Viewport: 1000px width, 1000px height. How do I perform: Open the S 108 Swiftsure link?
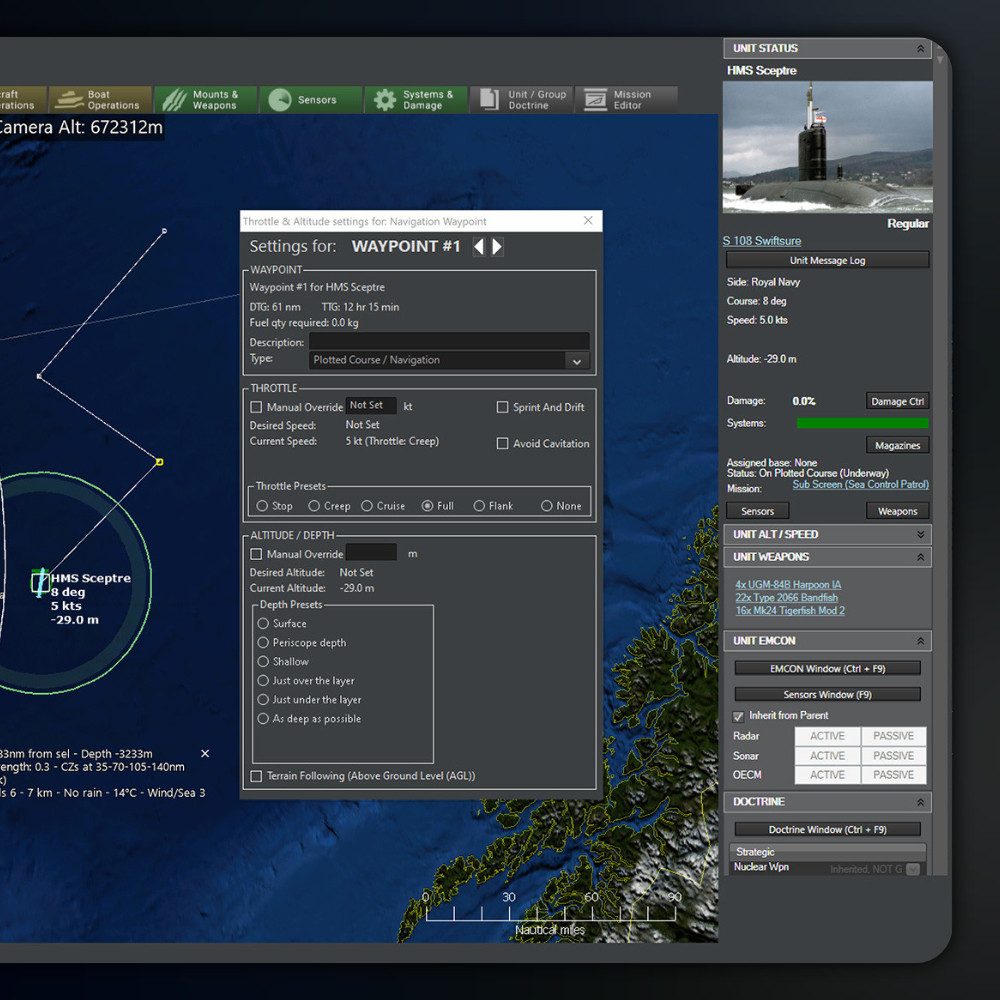point(762,241)
